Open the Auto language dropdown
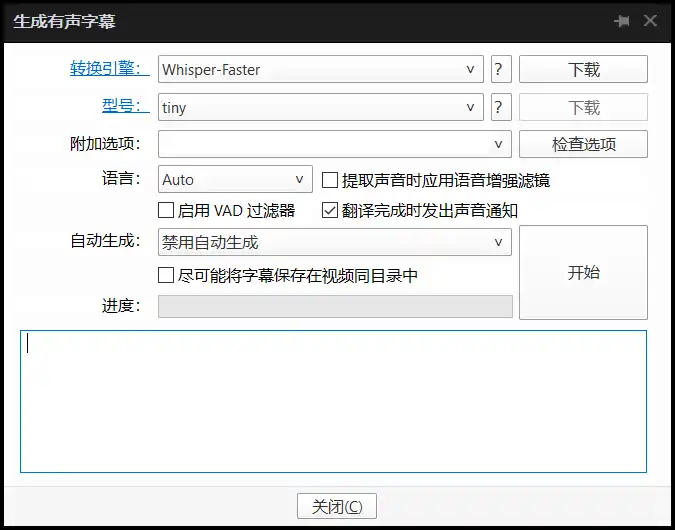Image resolution: width=675 pixels, height=530 pixels. point(300,180)
